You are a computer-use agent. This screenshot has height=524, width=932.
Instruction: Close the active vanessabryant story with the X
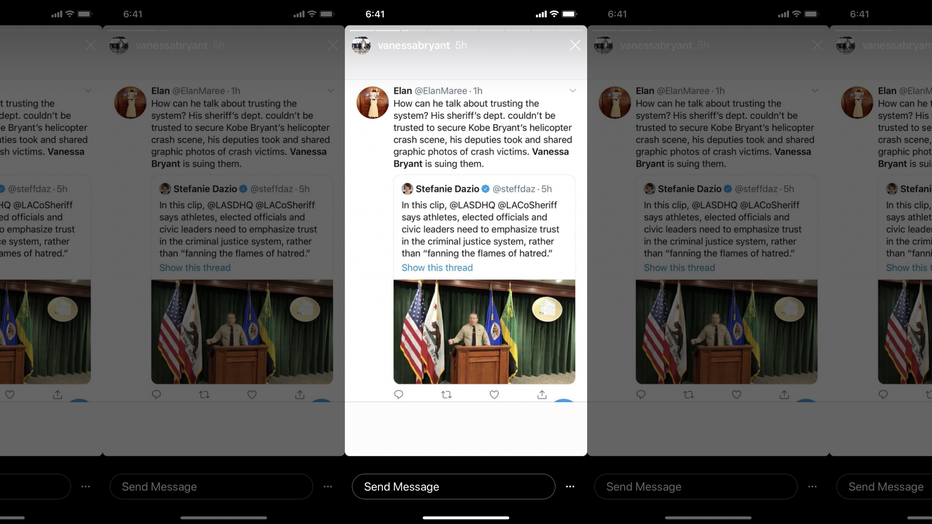click(x=575, y=45)
